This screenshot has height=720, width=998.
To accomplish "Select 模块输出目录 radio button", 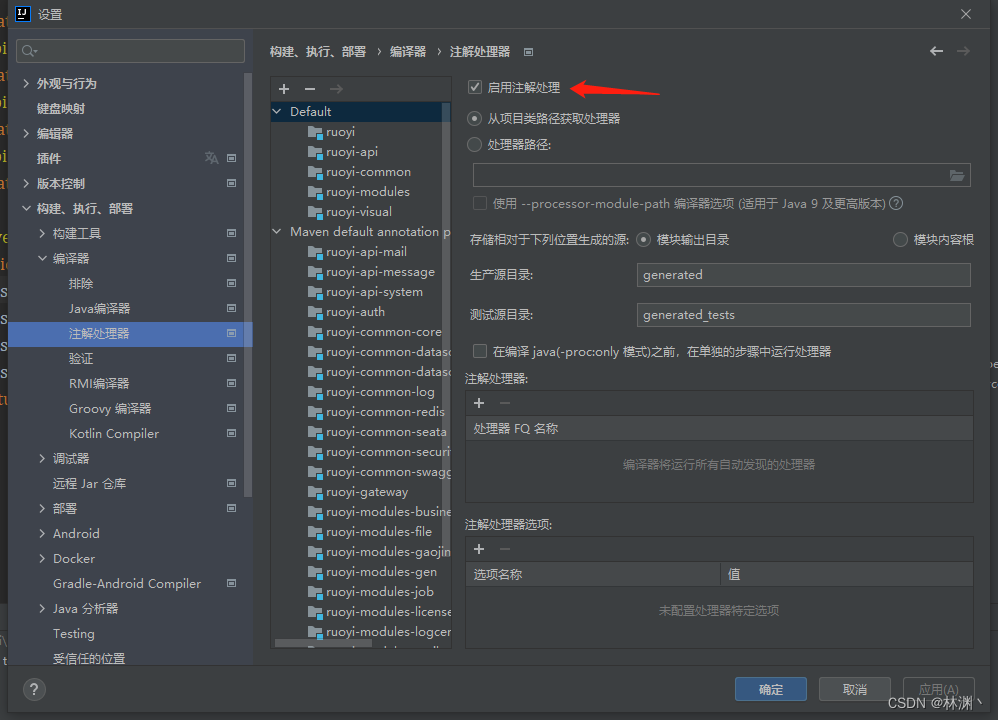I will pos(643,239).
